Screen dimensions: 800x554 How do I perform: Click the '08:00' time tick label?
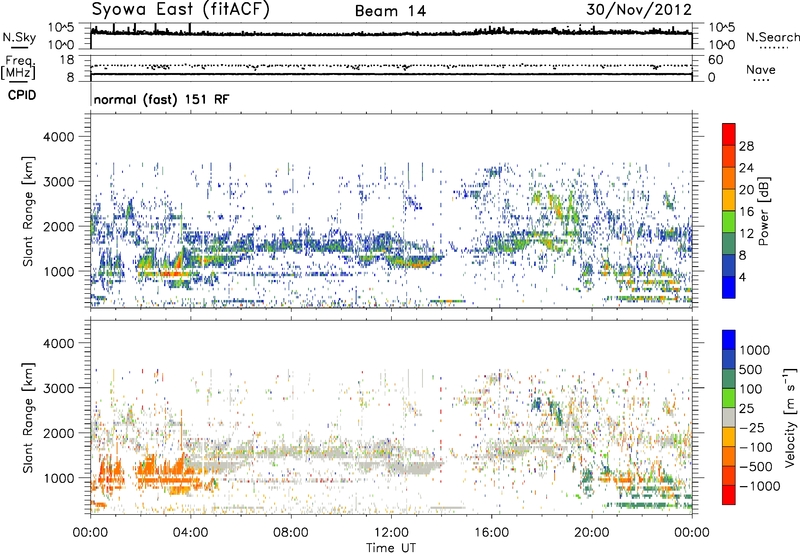291,533
